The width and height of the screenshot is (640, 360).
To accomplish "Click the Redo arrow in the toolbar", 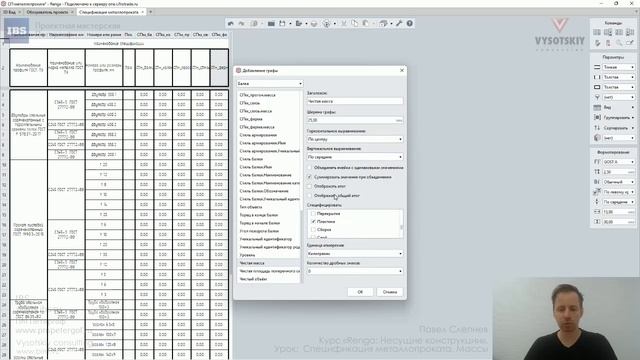I will pyautogui.click(x=242, y=24).
